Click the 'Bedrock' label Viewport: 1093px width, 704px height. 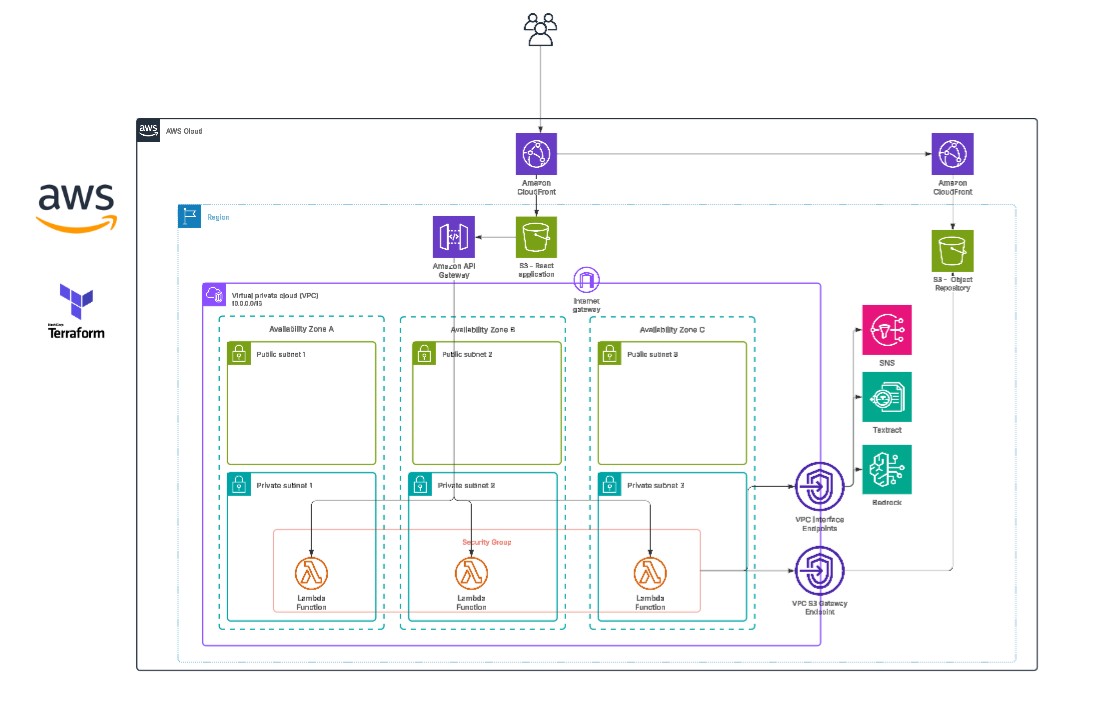887,503
